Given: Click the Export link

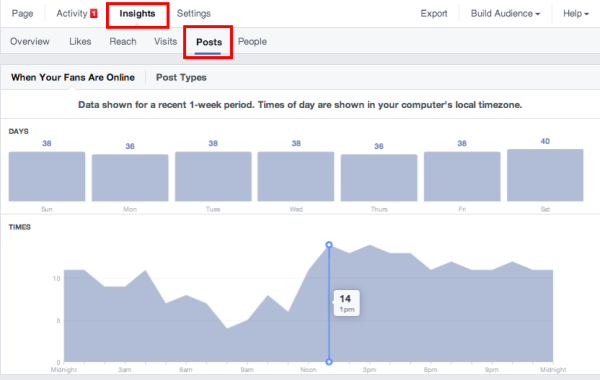Looking at the screenshot, I should coord(434,14).
